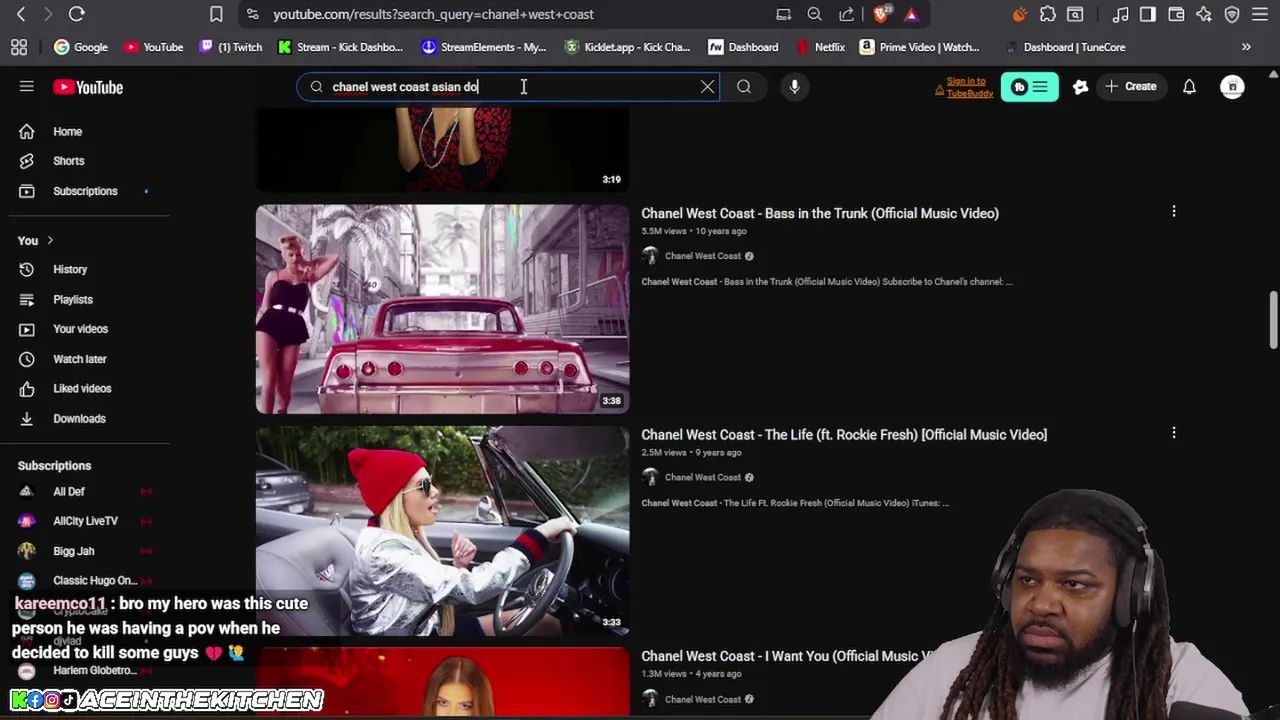The image size is (1280, 720).
Task: Open the apps grid icon in the bookmarks bar
Action: tap(19, 47)
